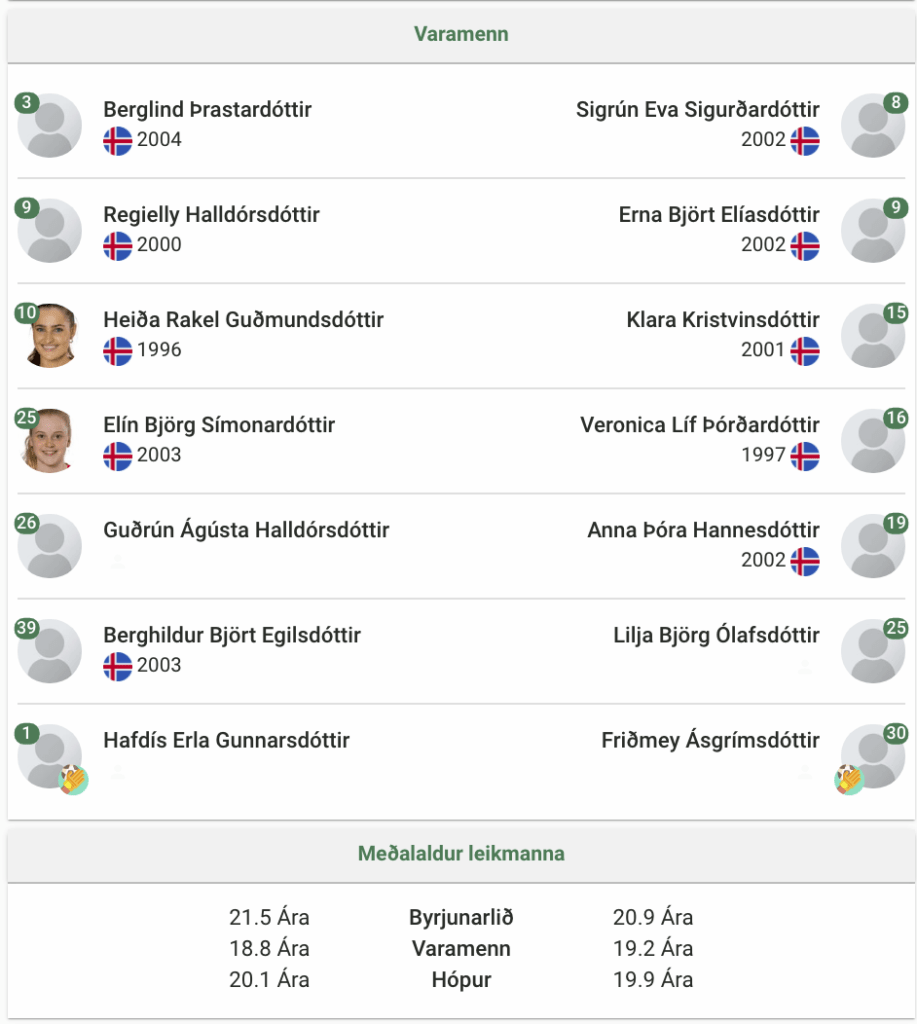Select Guðrún Ágústa Halldórsdóttir's name
The height and width of the screenshot is (1024, 917).
tap(246, 530)
